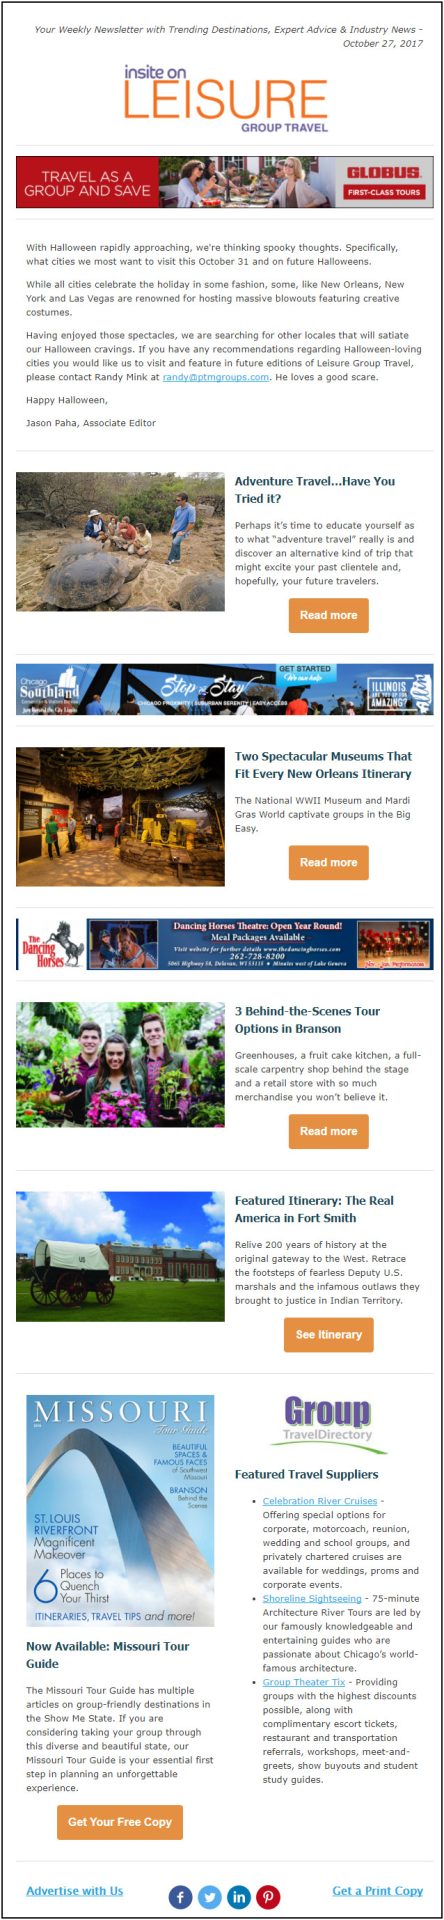
Task: Click the Group Travel Directory logo
Action: [x=327, y=1423]
